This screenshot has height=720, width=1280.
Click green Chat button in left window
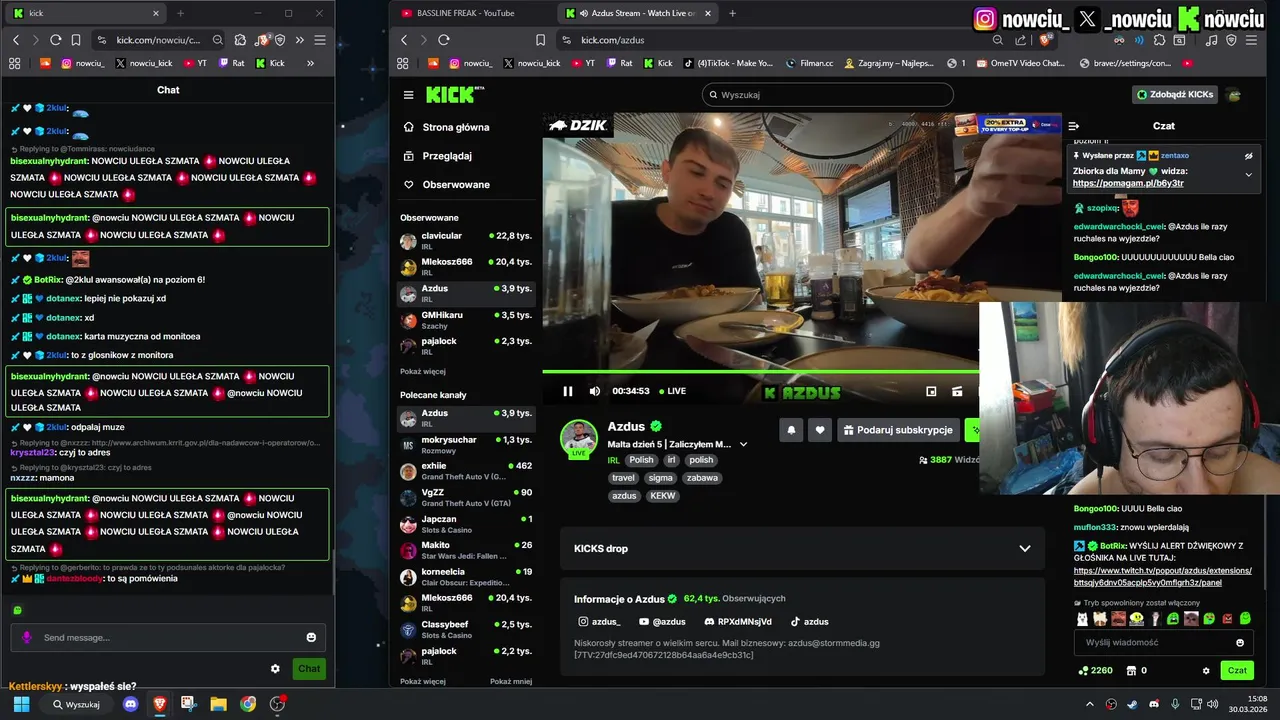pos(309,669)
